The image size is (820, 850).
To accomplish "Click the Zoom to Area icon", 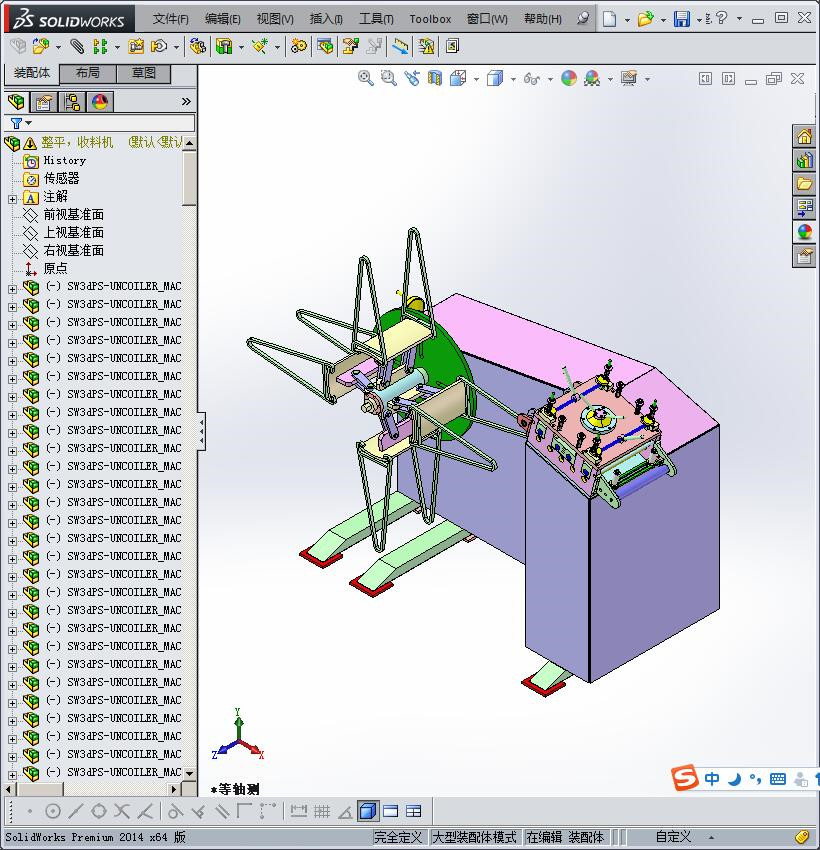I will click(388, 78).
